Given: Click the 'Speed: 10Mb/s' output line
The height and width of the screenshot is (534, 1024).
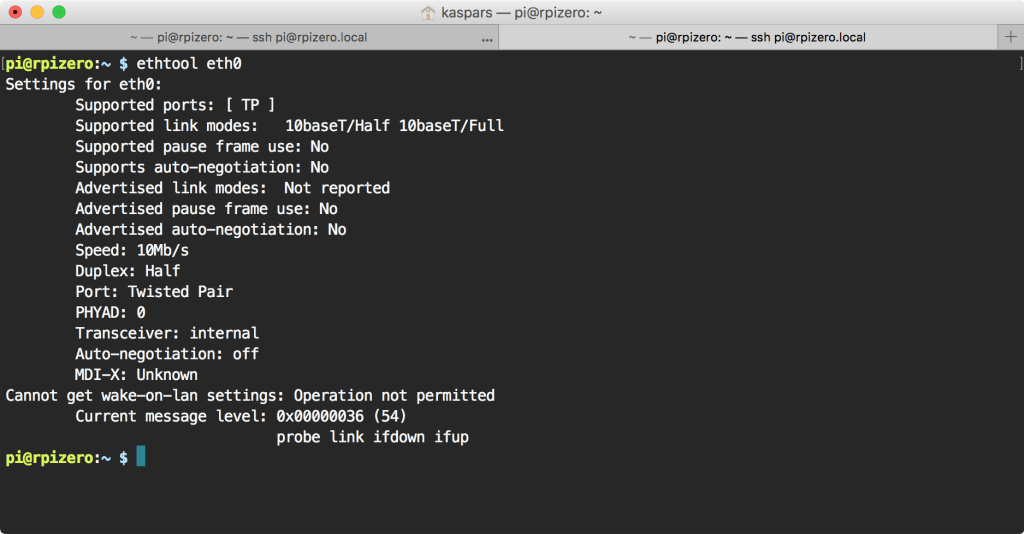Looking at the screenshot, I should [132, 250].
